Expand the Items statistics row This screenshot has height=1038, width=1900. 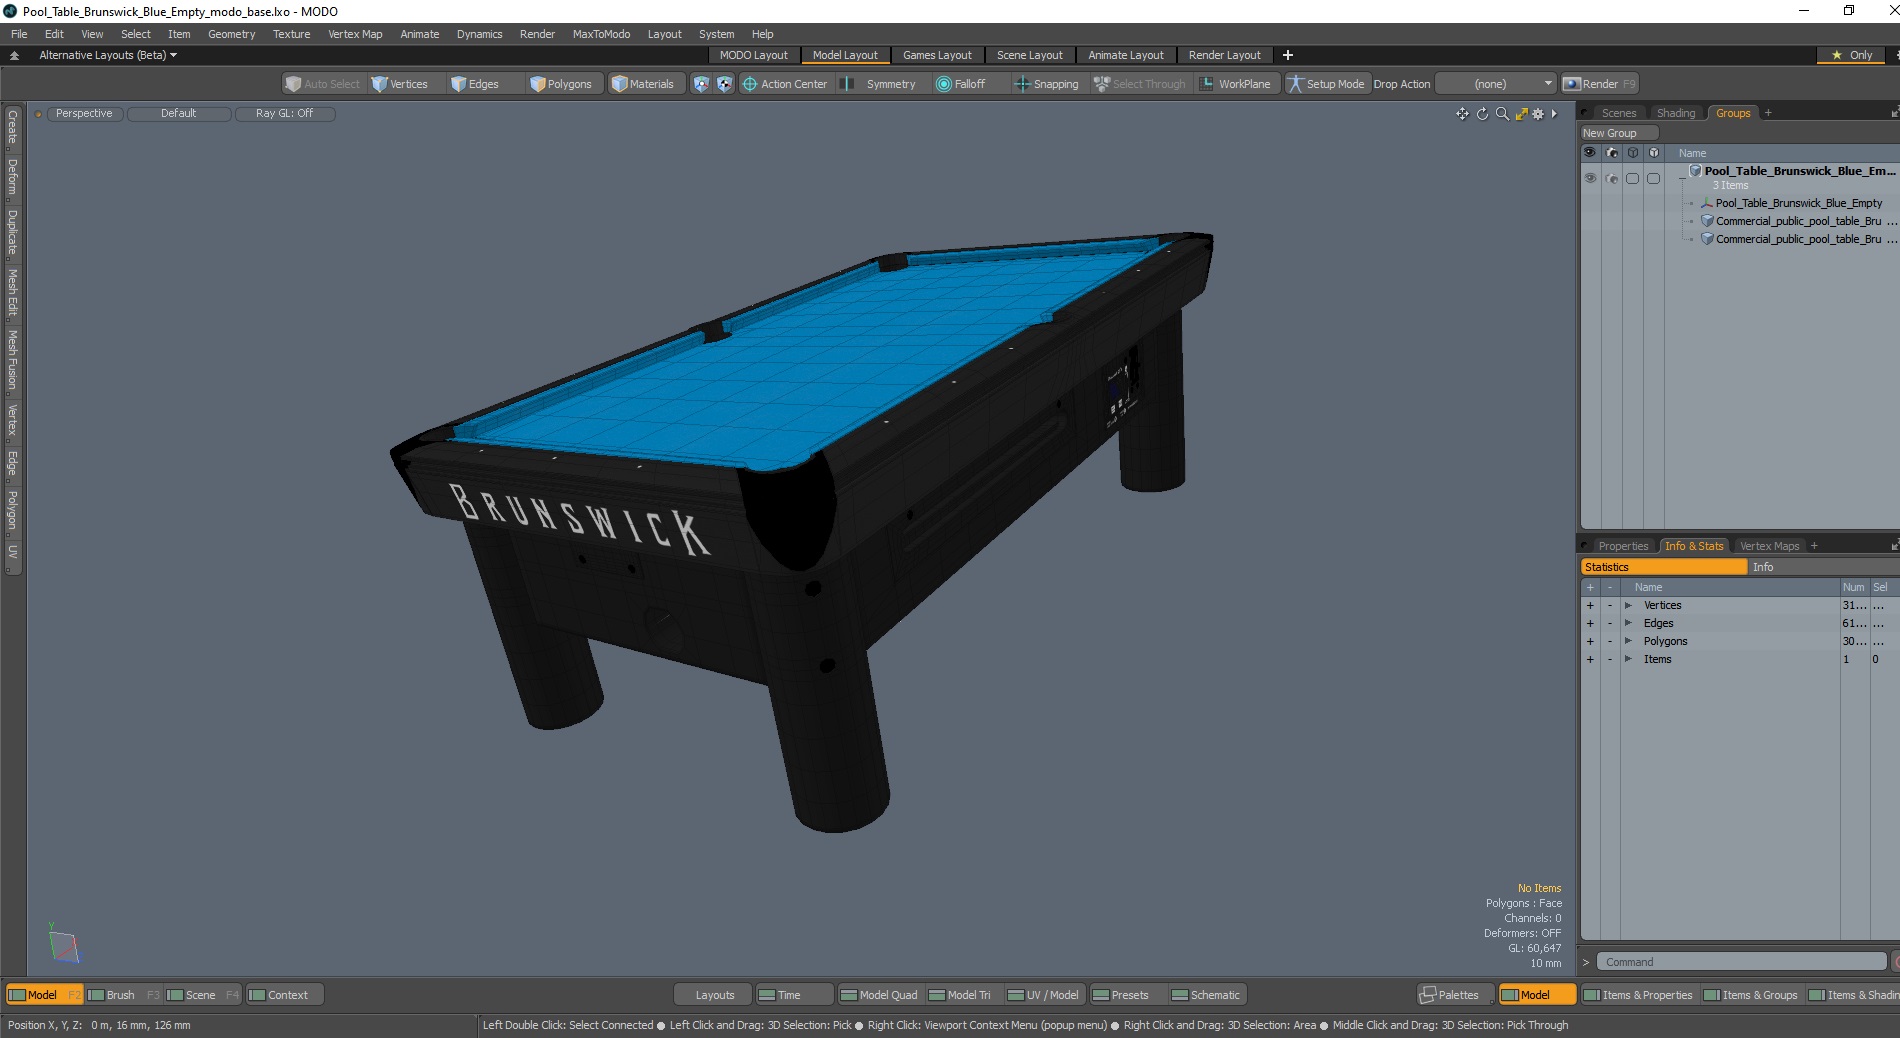point(1628,659)
